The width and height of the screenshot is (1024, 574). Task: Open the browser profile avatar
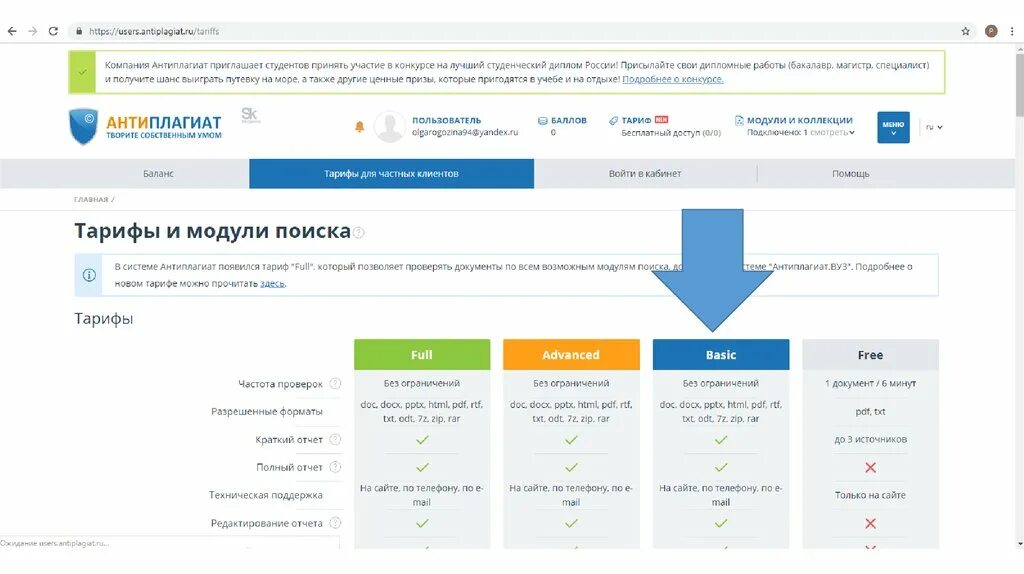tap(991, 31)
